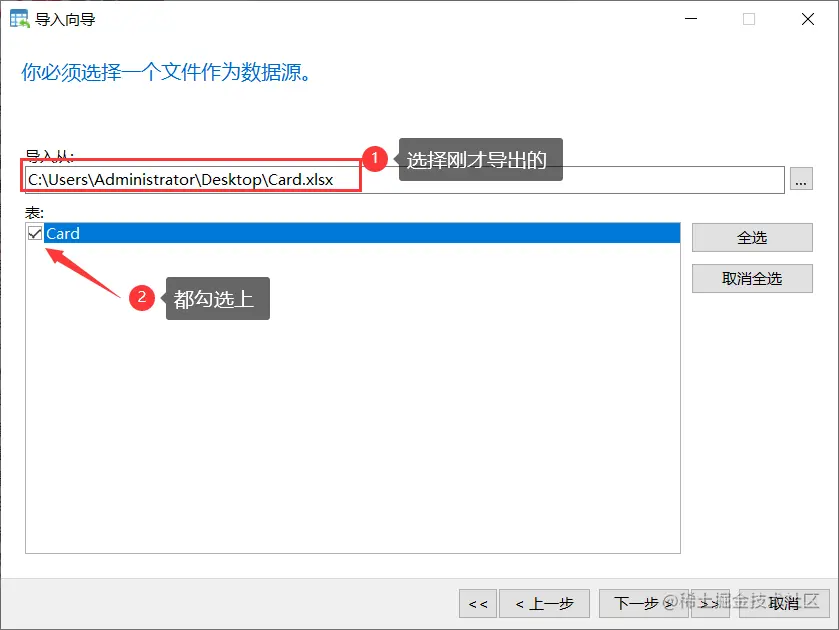Toggle the checkbox next to Card
The width and height of the screenshot is (839, 630).
point(33,233)
